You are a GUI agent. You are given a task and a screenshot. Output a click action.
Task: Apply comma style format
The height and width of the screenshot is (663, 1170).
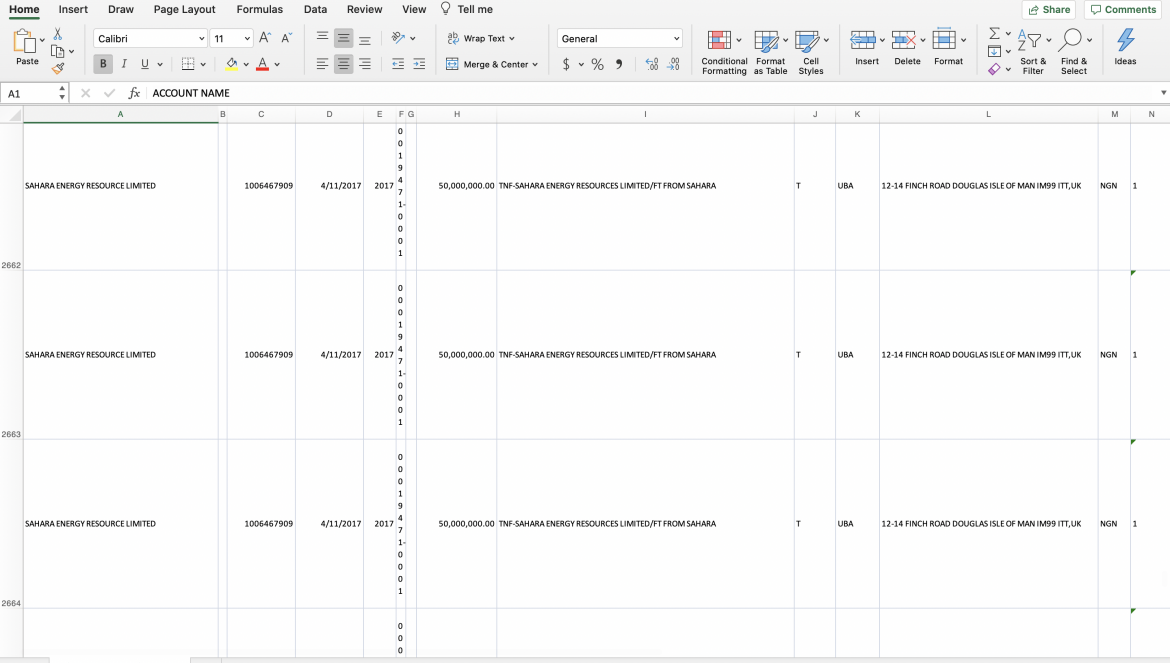619,64
